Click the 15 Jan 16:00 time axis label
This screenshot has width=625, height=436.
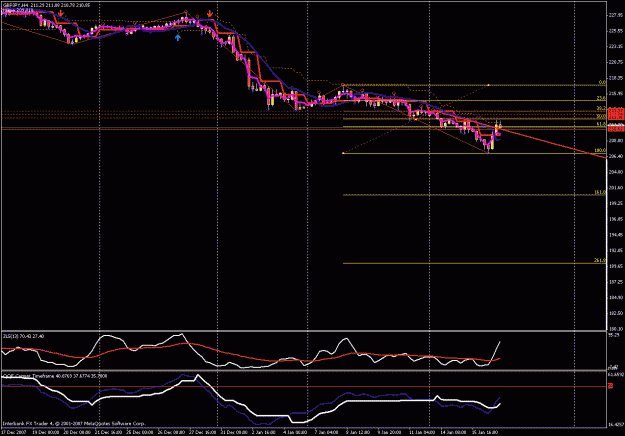485,432
